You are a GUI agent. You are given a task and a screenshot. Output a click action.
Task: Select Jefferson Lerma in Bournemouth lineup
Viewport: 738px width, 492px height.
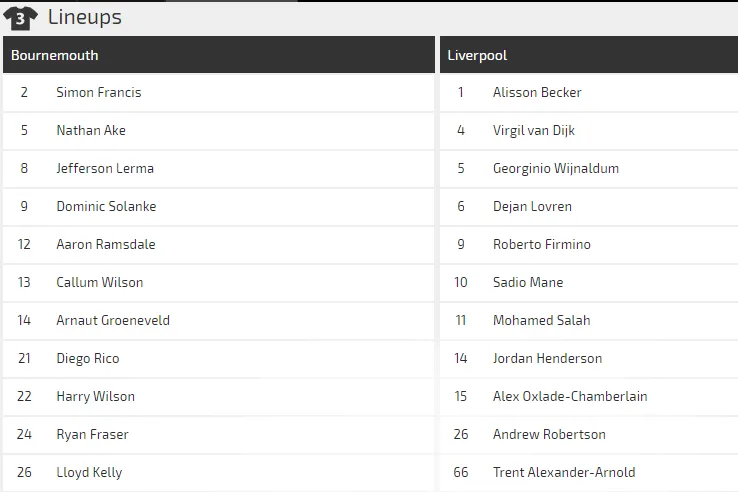105,168
